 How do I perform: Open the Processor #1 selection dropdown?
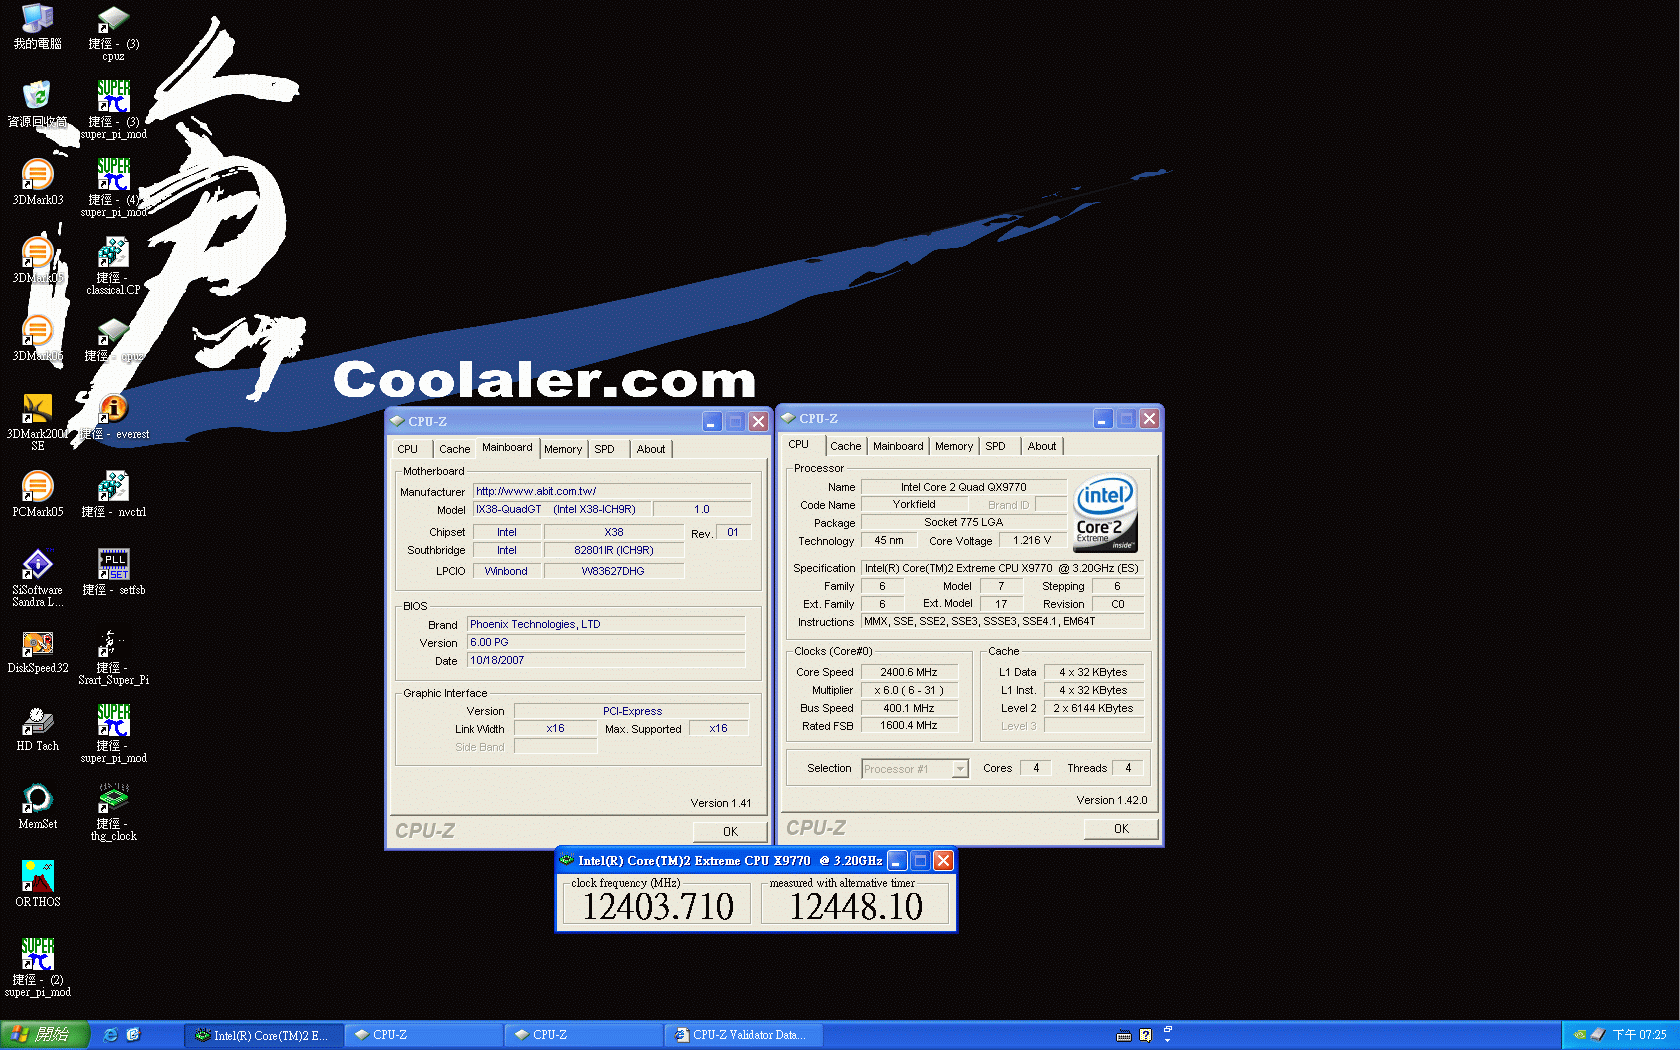pyautogui.click(x=915, y=769)
